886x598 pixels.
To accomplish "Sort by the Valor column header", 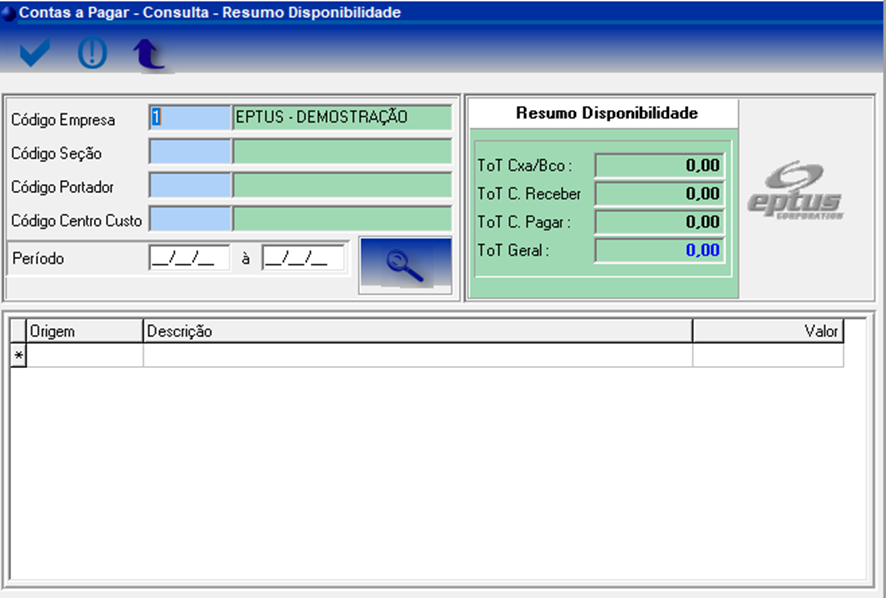I will (767, 331).
